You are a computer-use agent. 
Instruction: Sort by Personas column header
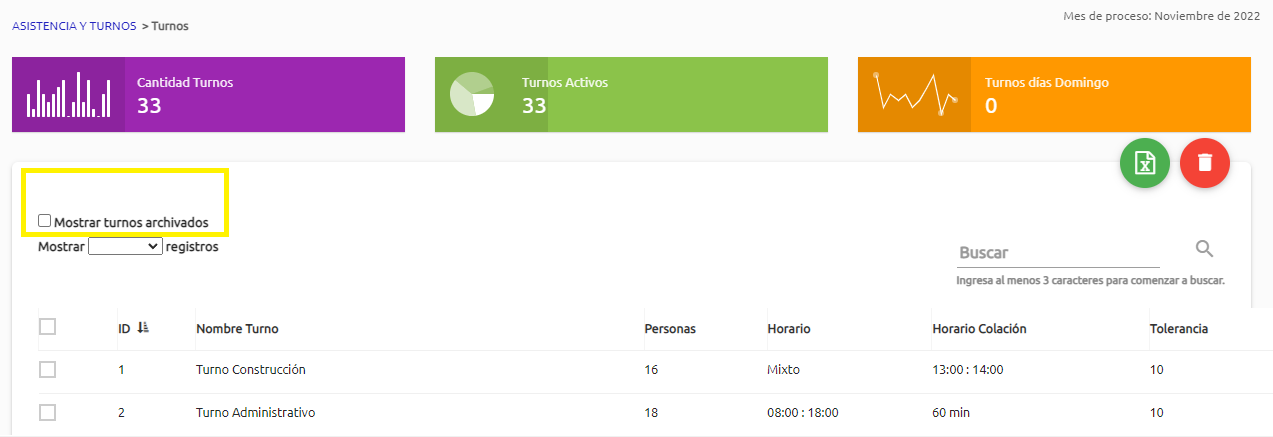pyautogui.click(x=669, y=329)
